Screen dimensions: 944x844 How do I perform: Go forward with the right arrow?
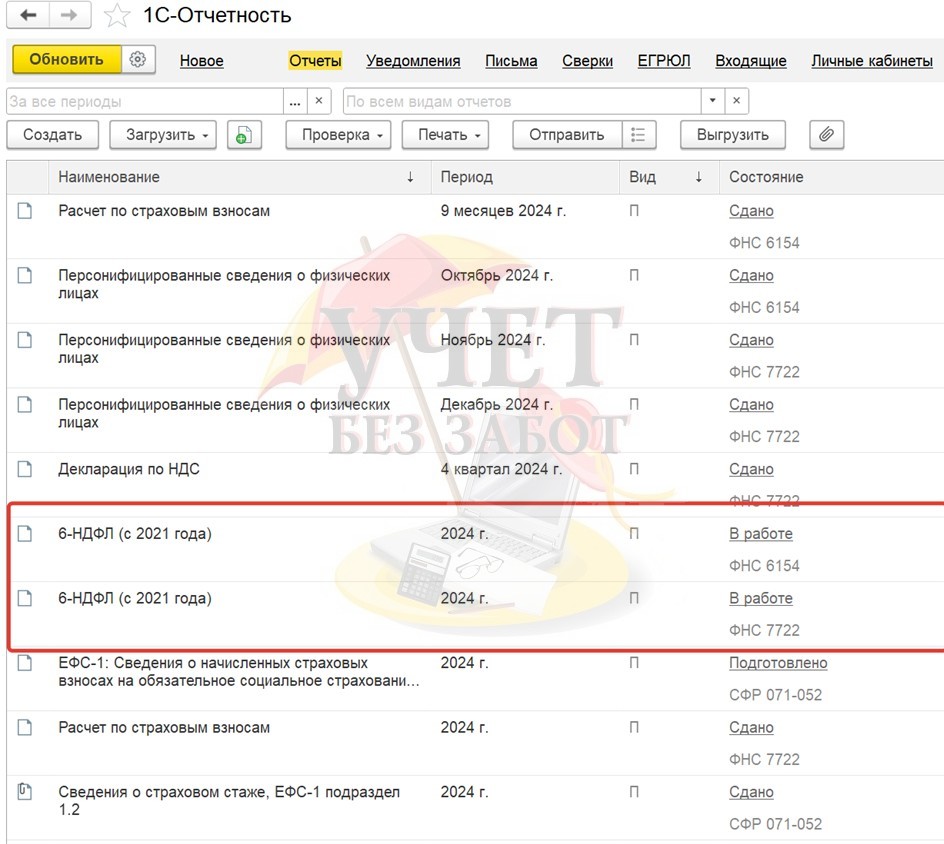coord(70,15)
